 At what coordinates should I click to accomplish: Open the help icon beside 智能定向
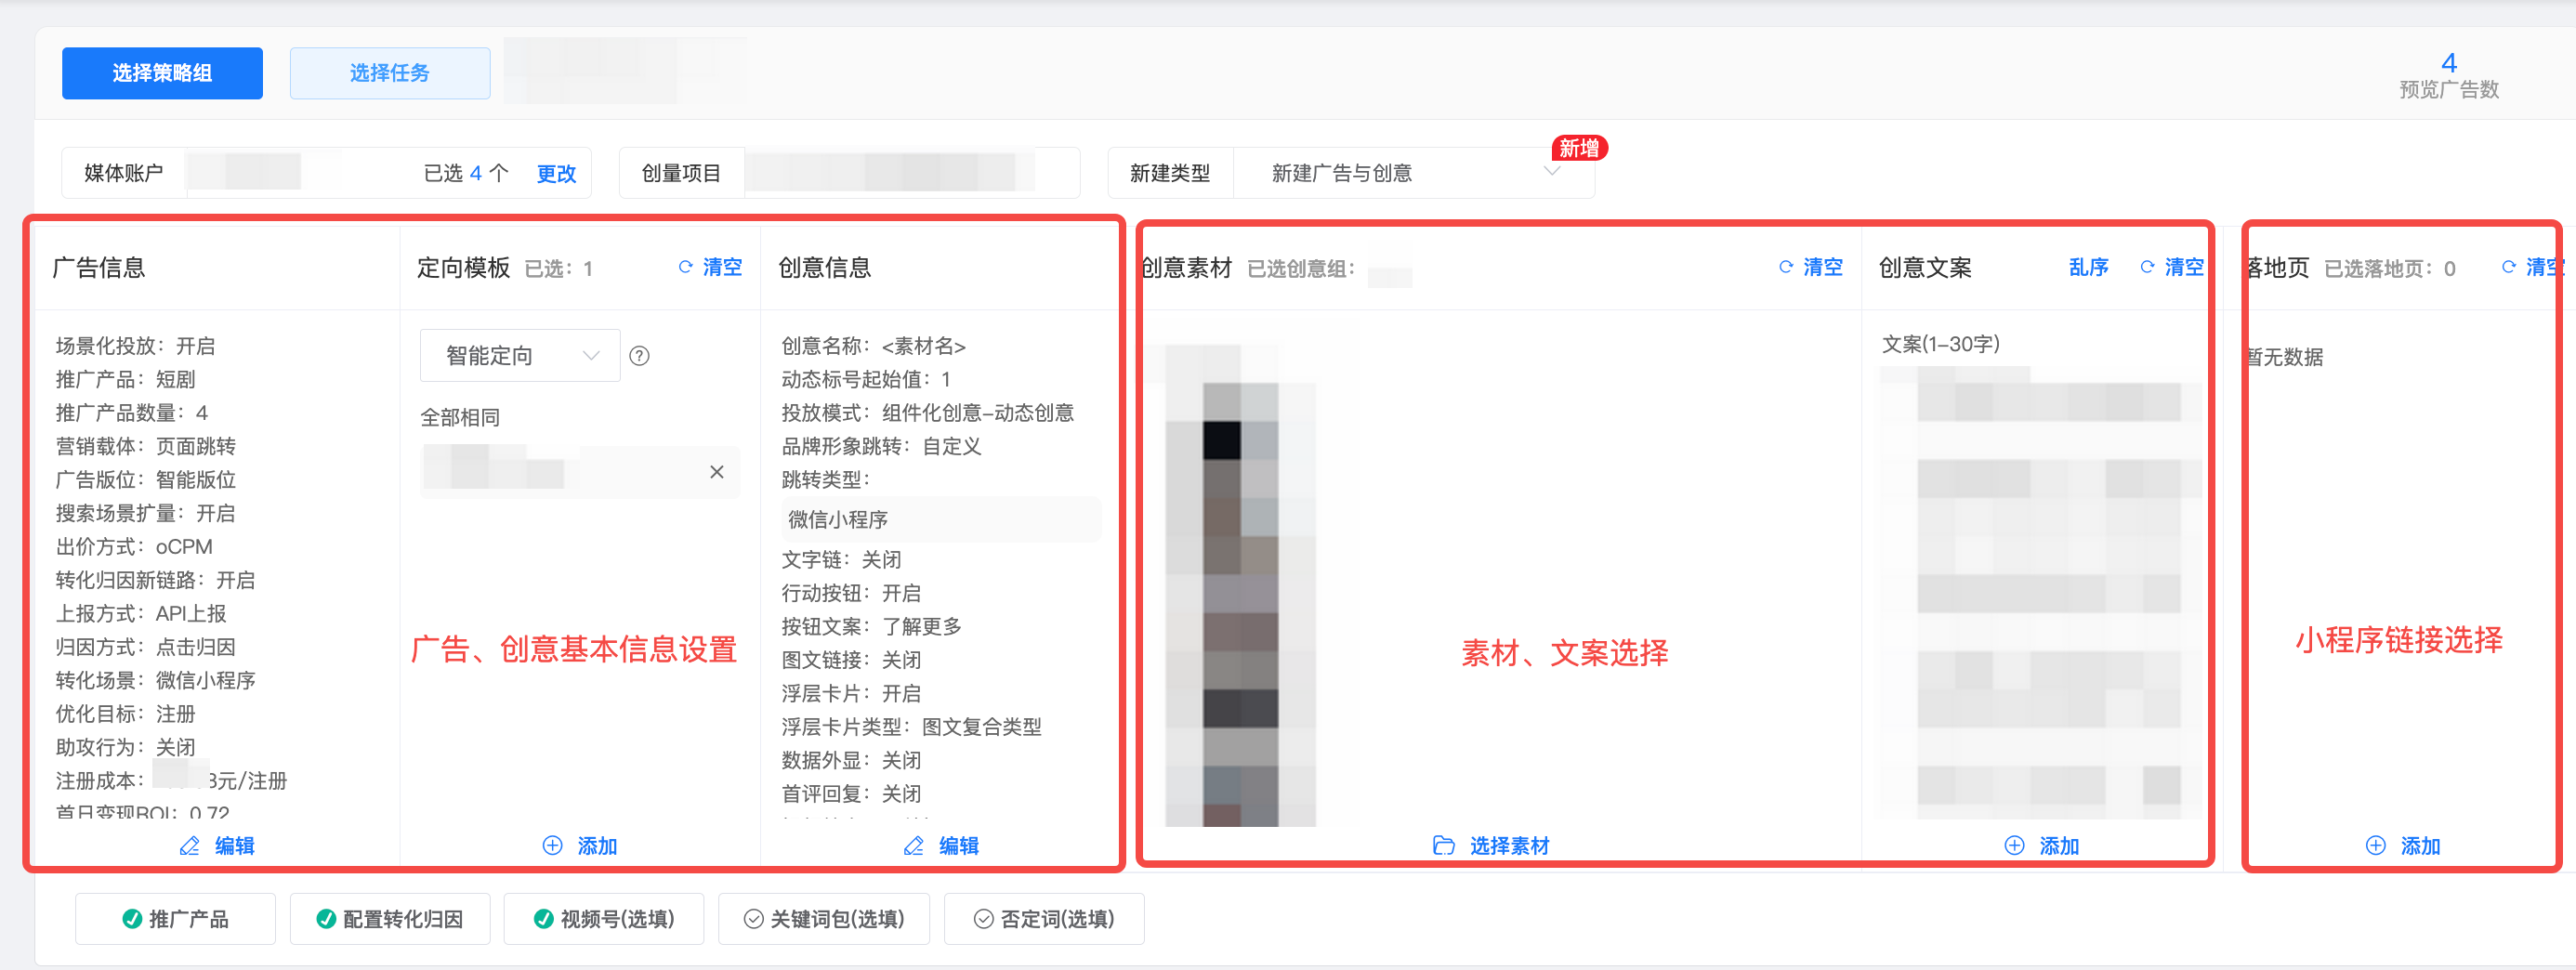[639, 356]
